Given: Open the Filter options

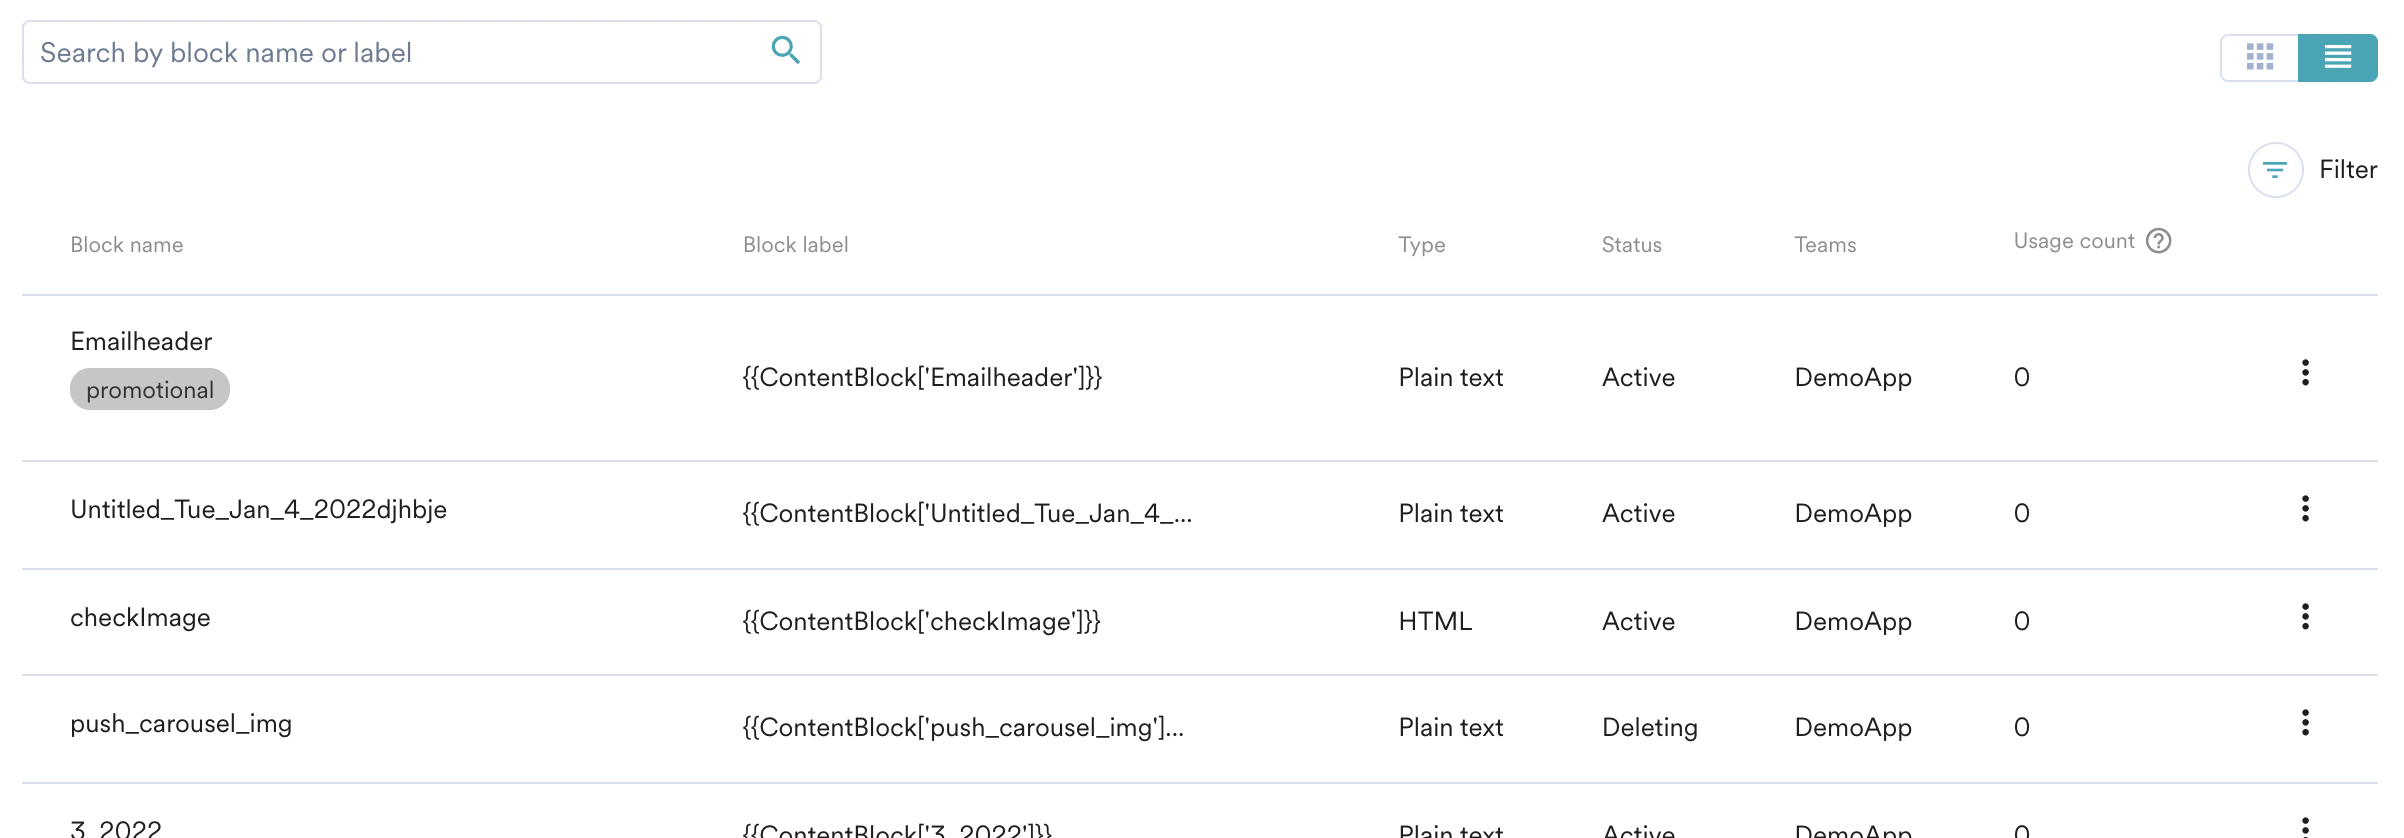Looking at the screenshot, I should pyautogui.click(x=2275, y=170).
